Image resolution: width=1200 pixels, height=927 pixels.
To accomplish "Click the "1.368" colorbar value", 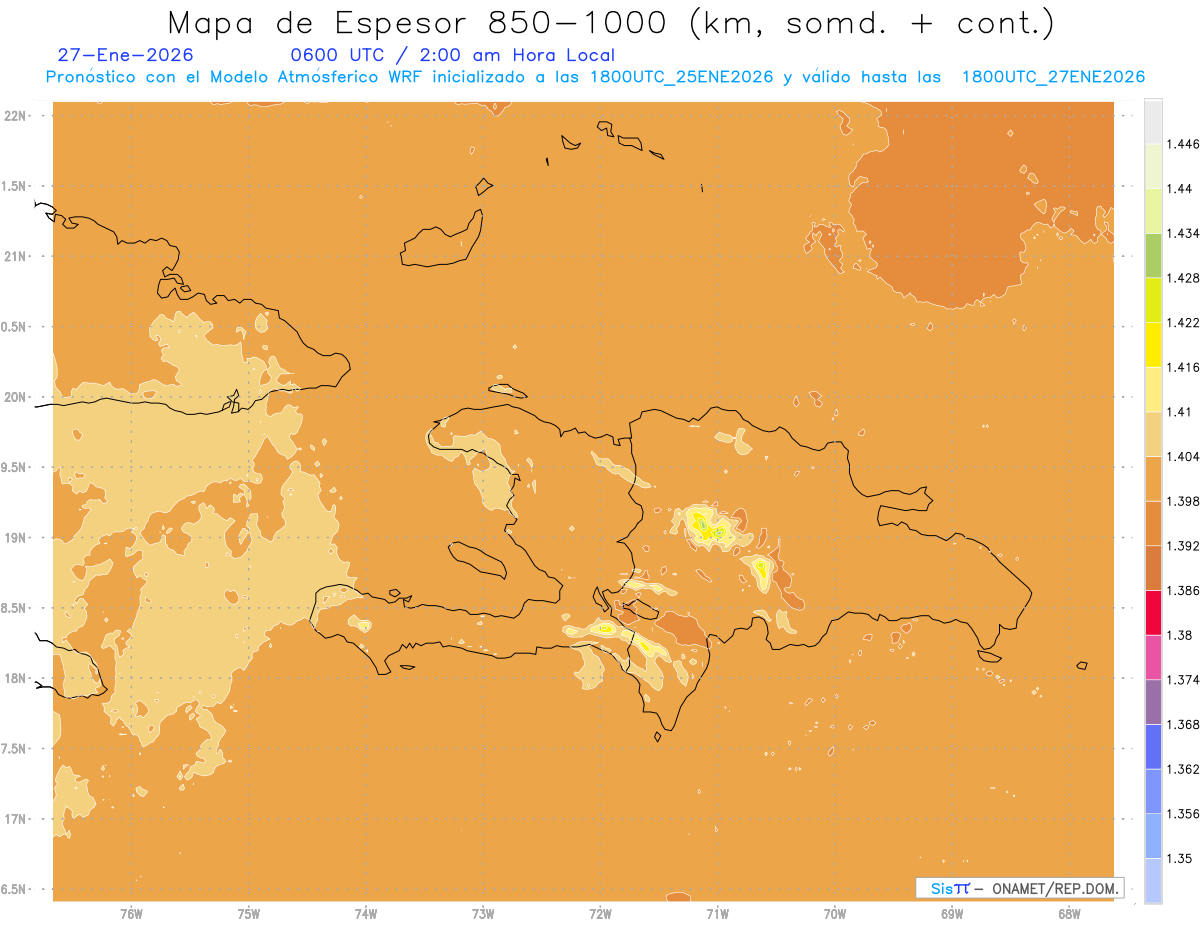I will 1183,725.
